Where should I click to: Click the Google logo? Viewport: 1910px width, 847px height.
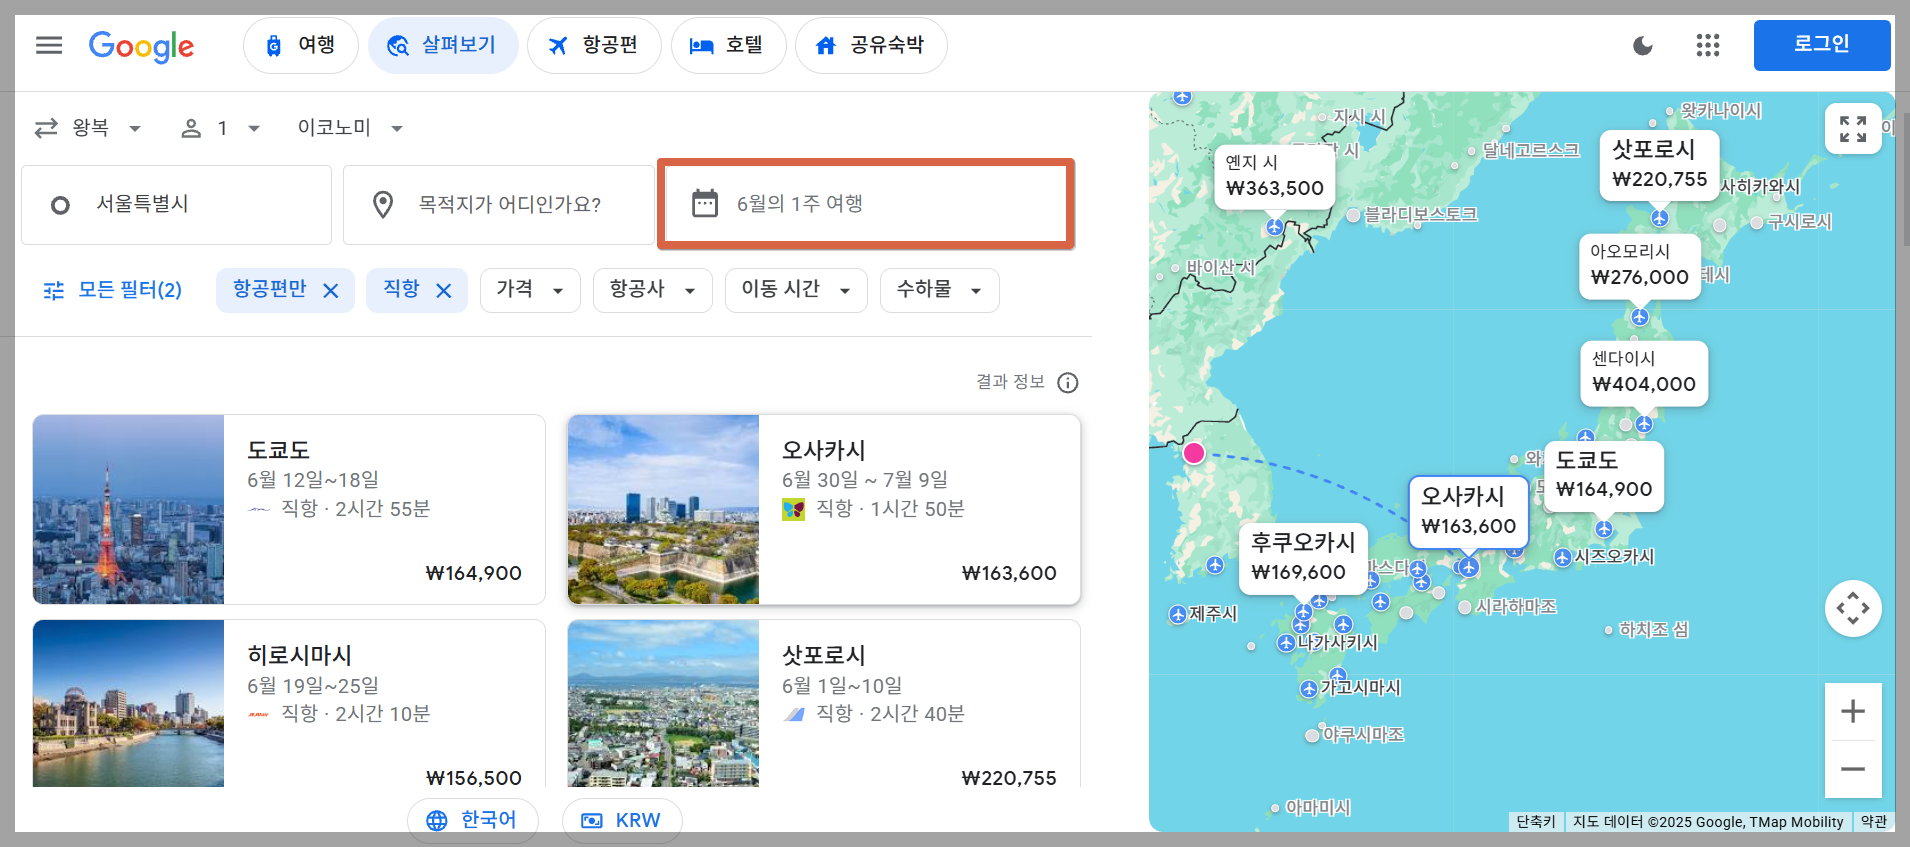pos(141,46)
